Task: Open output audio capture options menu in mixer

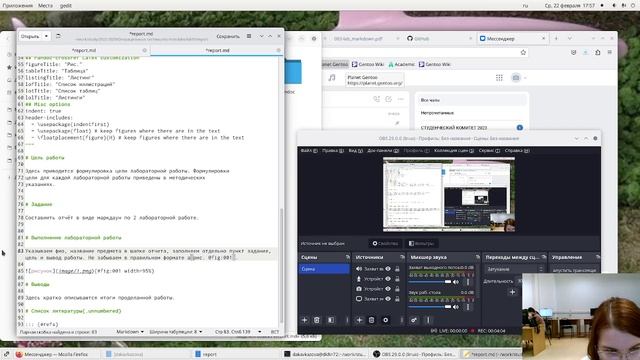Action: point(468,282)
